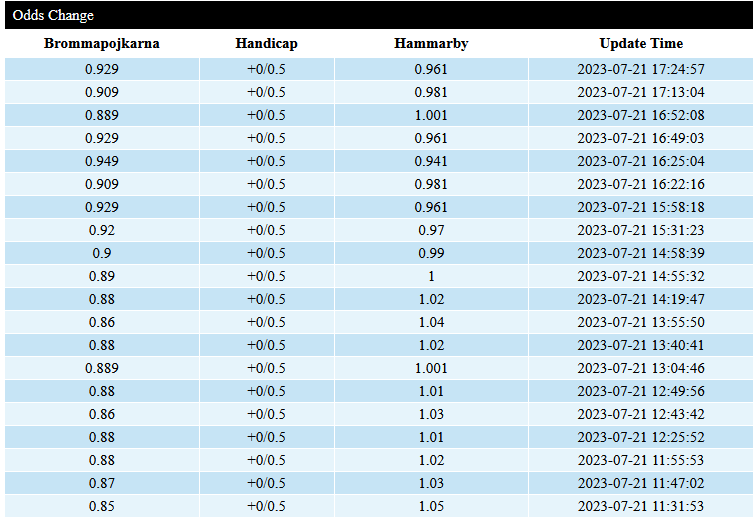
Task: Select Hammarby 1.02 in the 11:55:53 row
Action: (431, 460)
